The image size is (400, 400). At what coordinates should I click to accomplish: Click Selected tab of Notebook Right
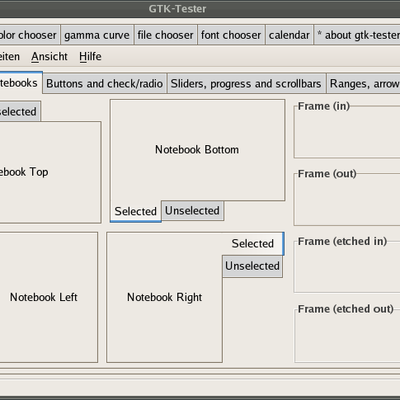253,244
